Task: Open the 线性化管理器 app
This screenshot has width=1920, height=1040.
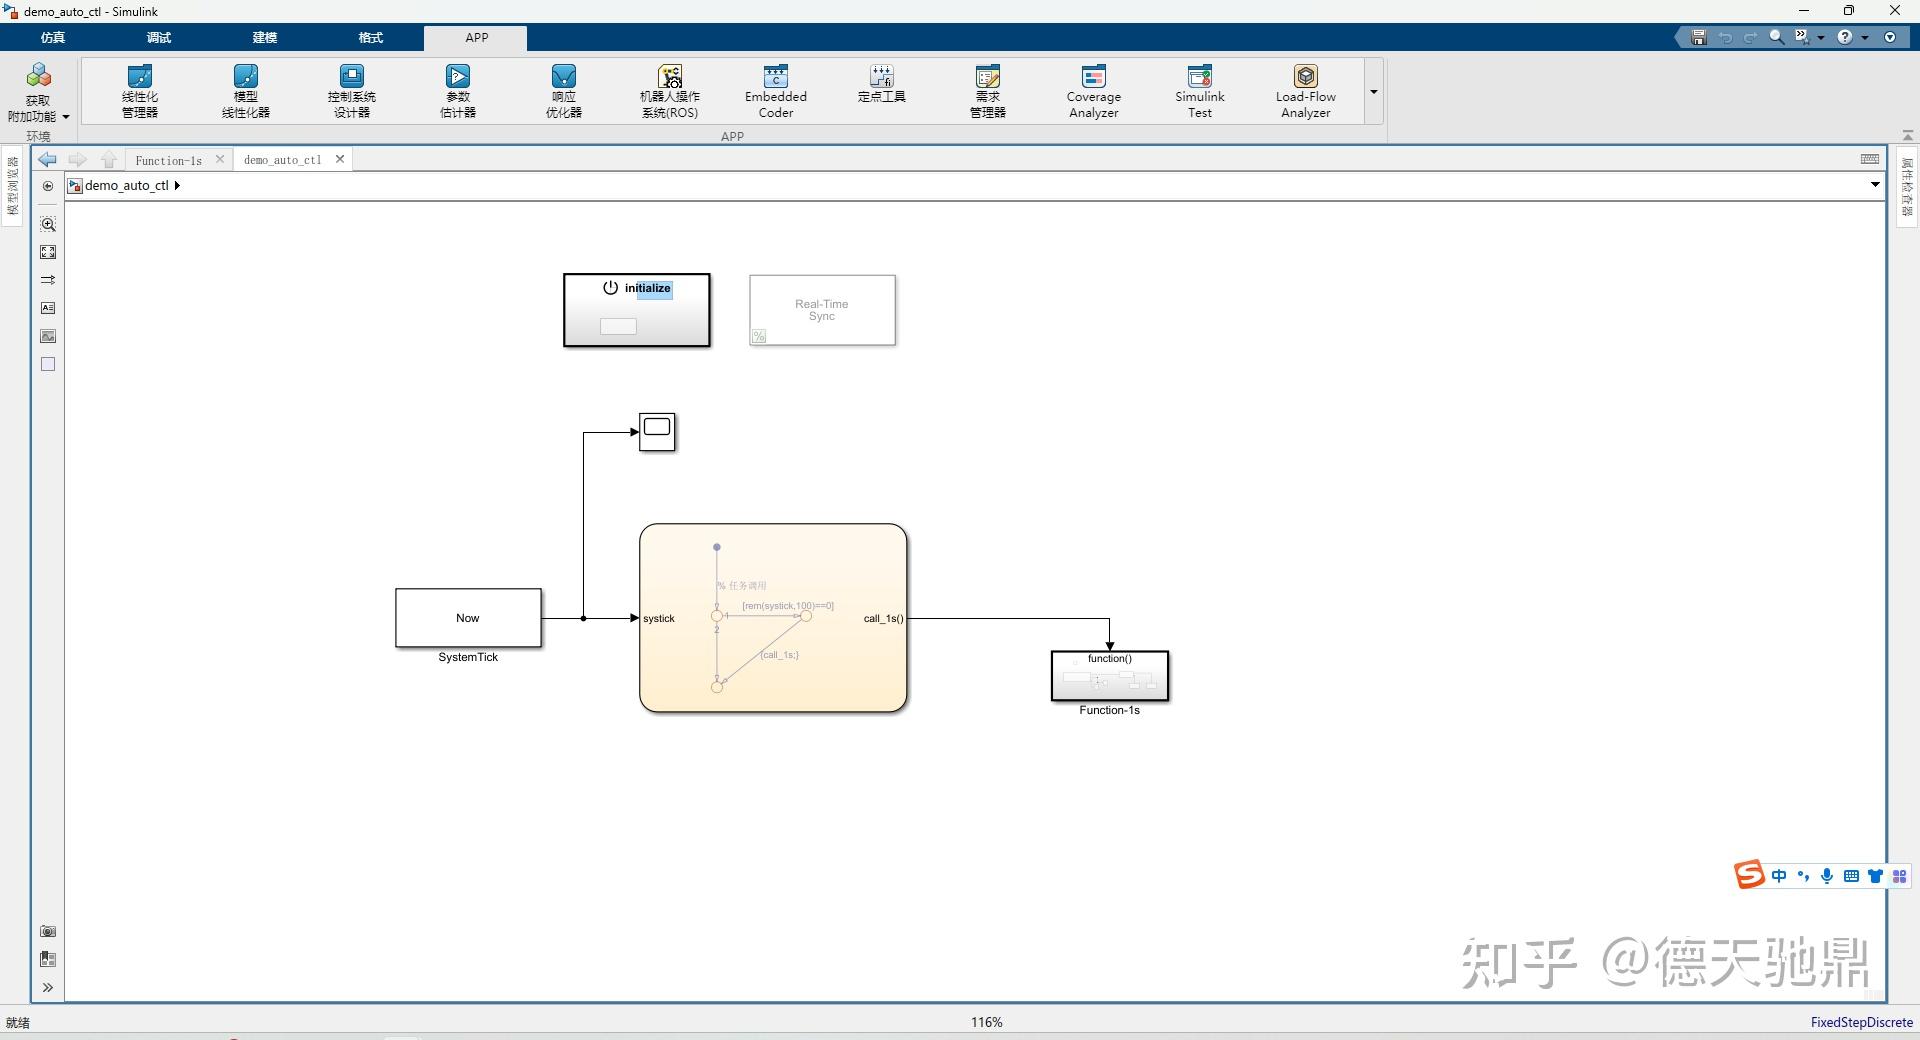Action: tap(140, 91)
